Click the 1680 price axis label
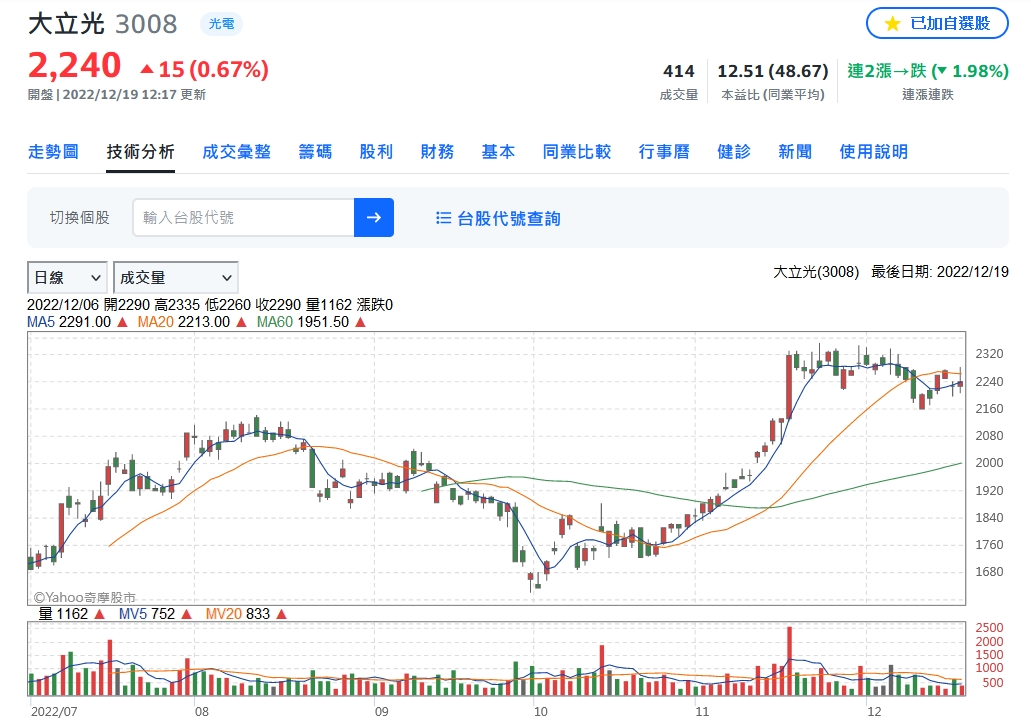The width and height of the screenshot is (1031, 723). pos(989,572)
